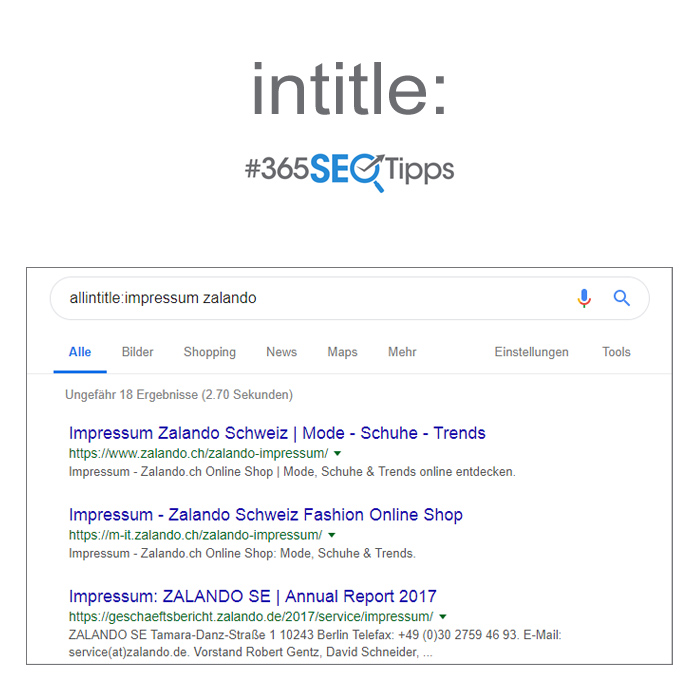Open the Mehr menu
Image resolution: width=700 pixels, height=700 pixels.
pos(402,352)
